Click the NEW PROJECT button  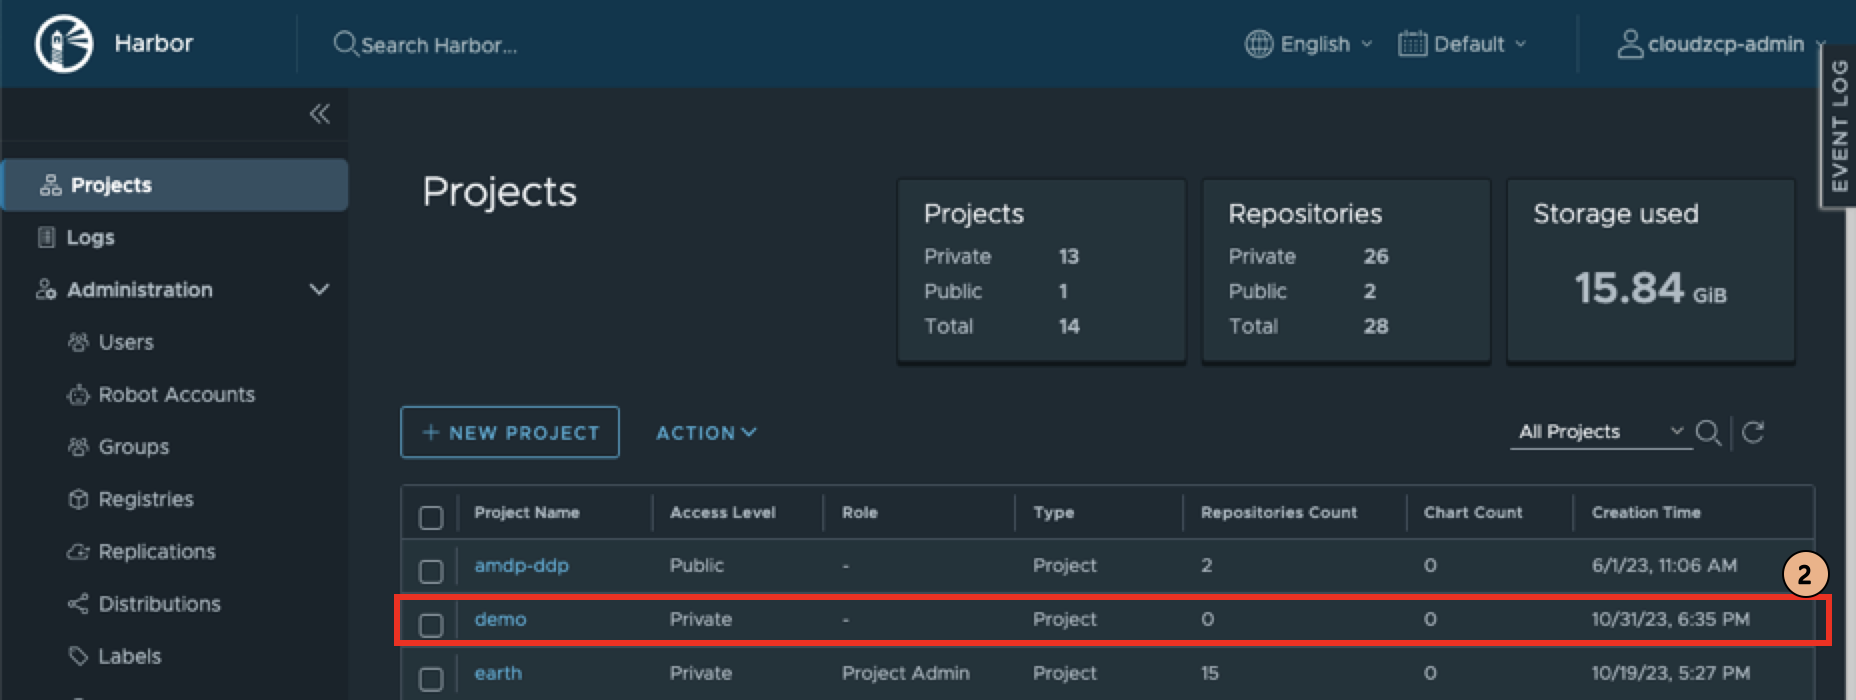pyautogui.click(x=510, y=432)
